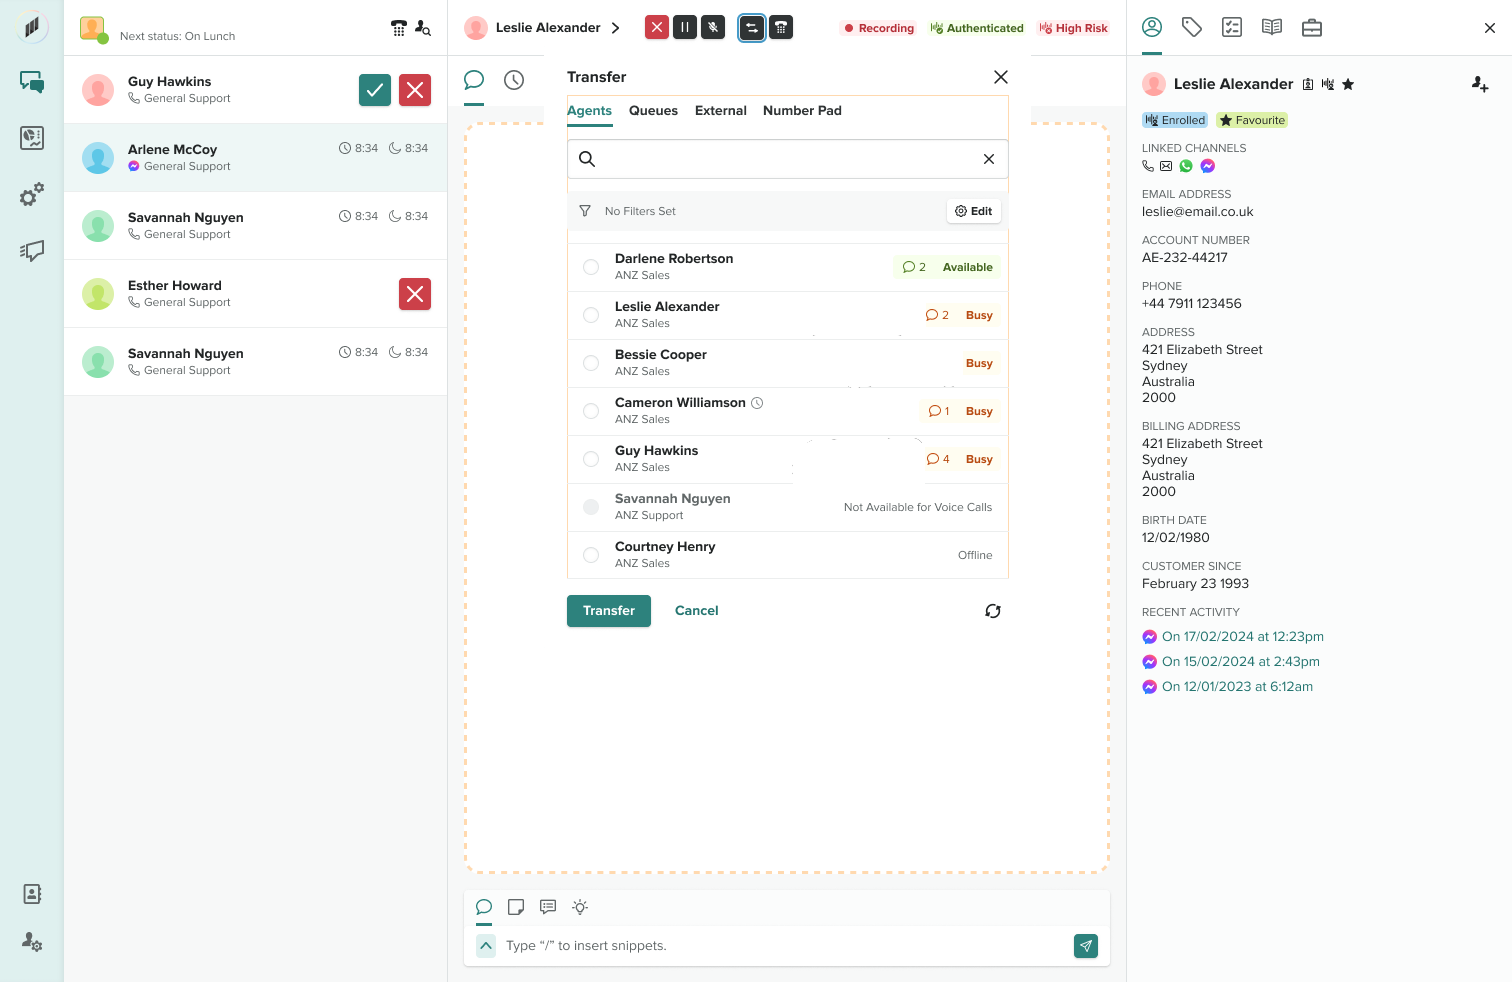1512x982 pixels.
Task: Select Bessie Cooper radio button
Action: (591, 363)
